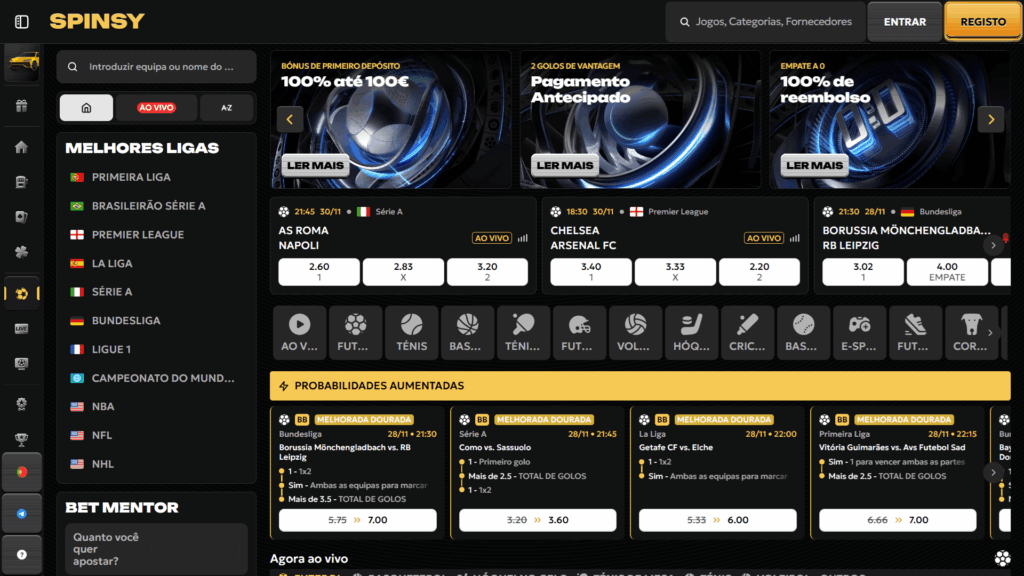Open the trophy icon in far-left sidebar
The image size is (1024, 576).
[21, 438]
